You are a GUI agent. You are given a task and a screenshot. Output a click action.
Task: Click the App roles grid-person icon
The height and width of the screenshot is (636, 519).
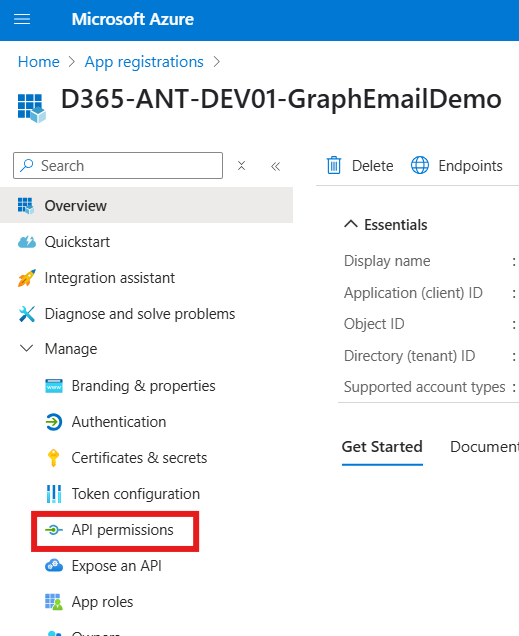54,602
